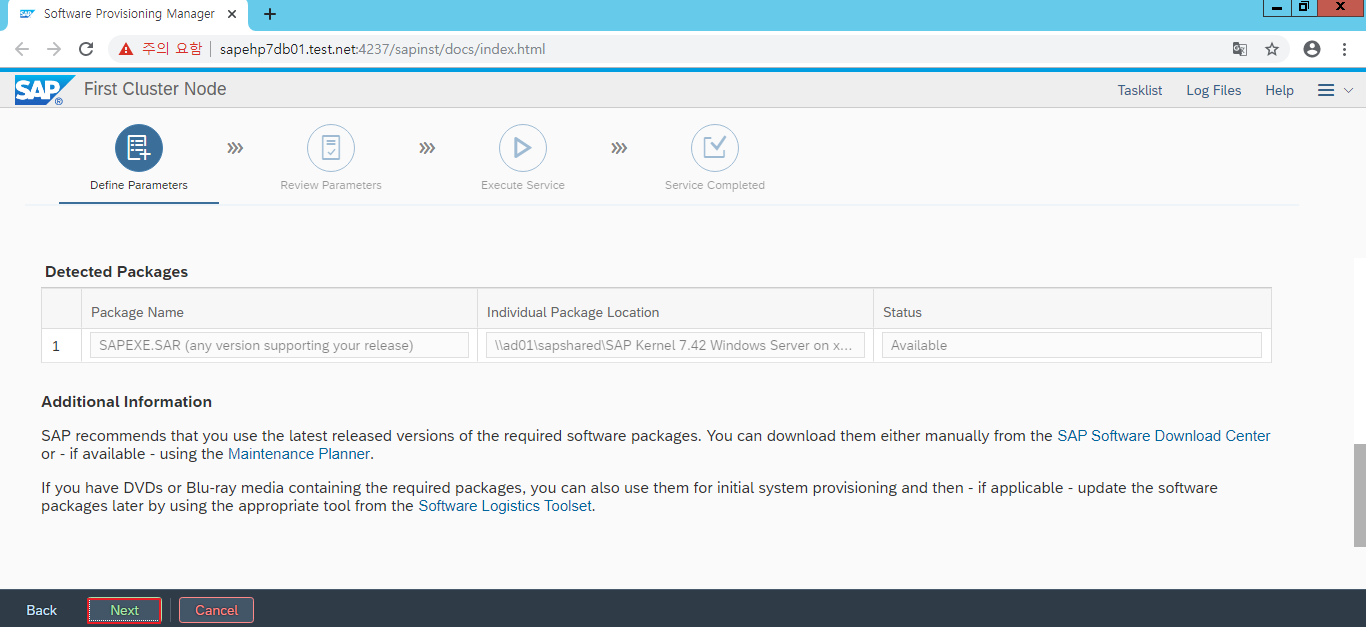Viewport: 1366px width, 627px height.
Task: Click browser back arrow
Action: point(22,49)
